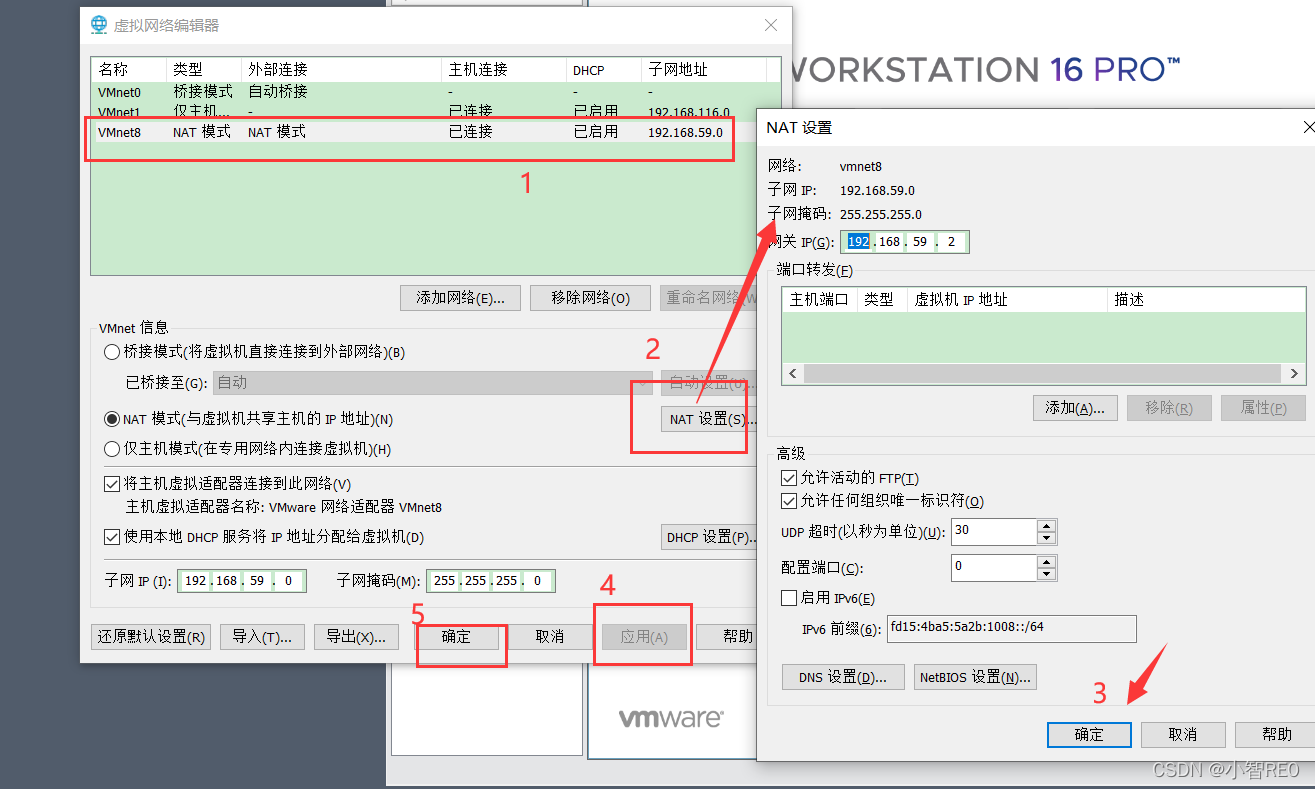This screenshot has width=1315, height=789.
Task: Increase the 配置端口 value with up arrow
Action: coord(1047,561)
